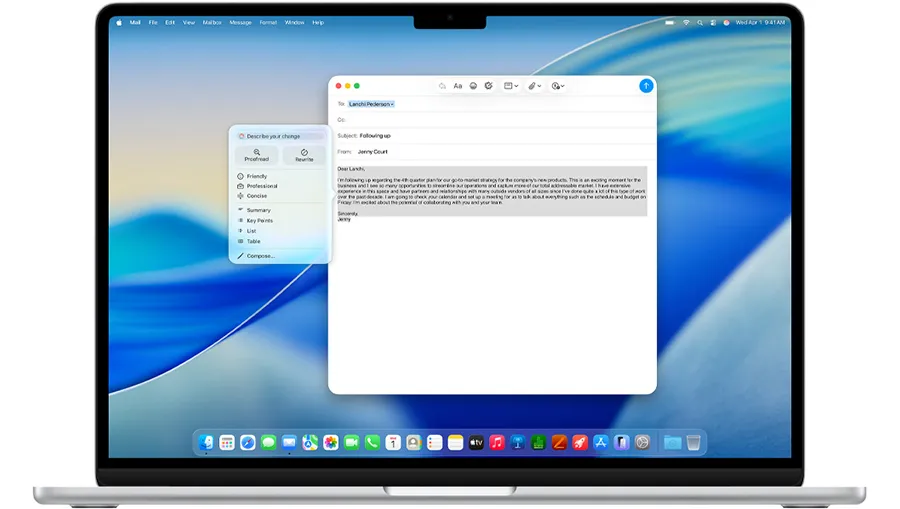Click the blue Send message button

(646, 86)
